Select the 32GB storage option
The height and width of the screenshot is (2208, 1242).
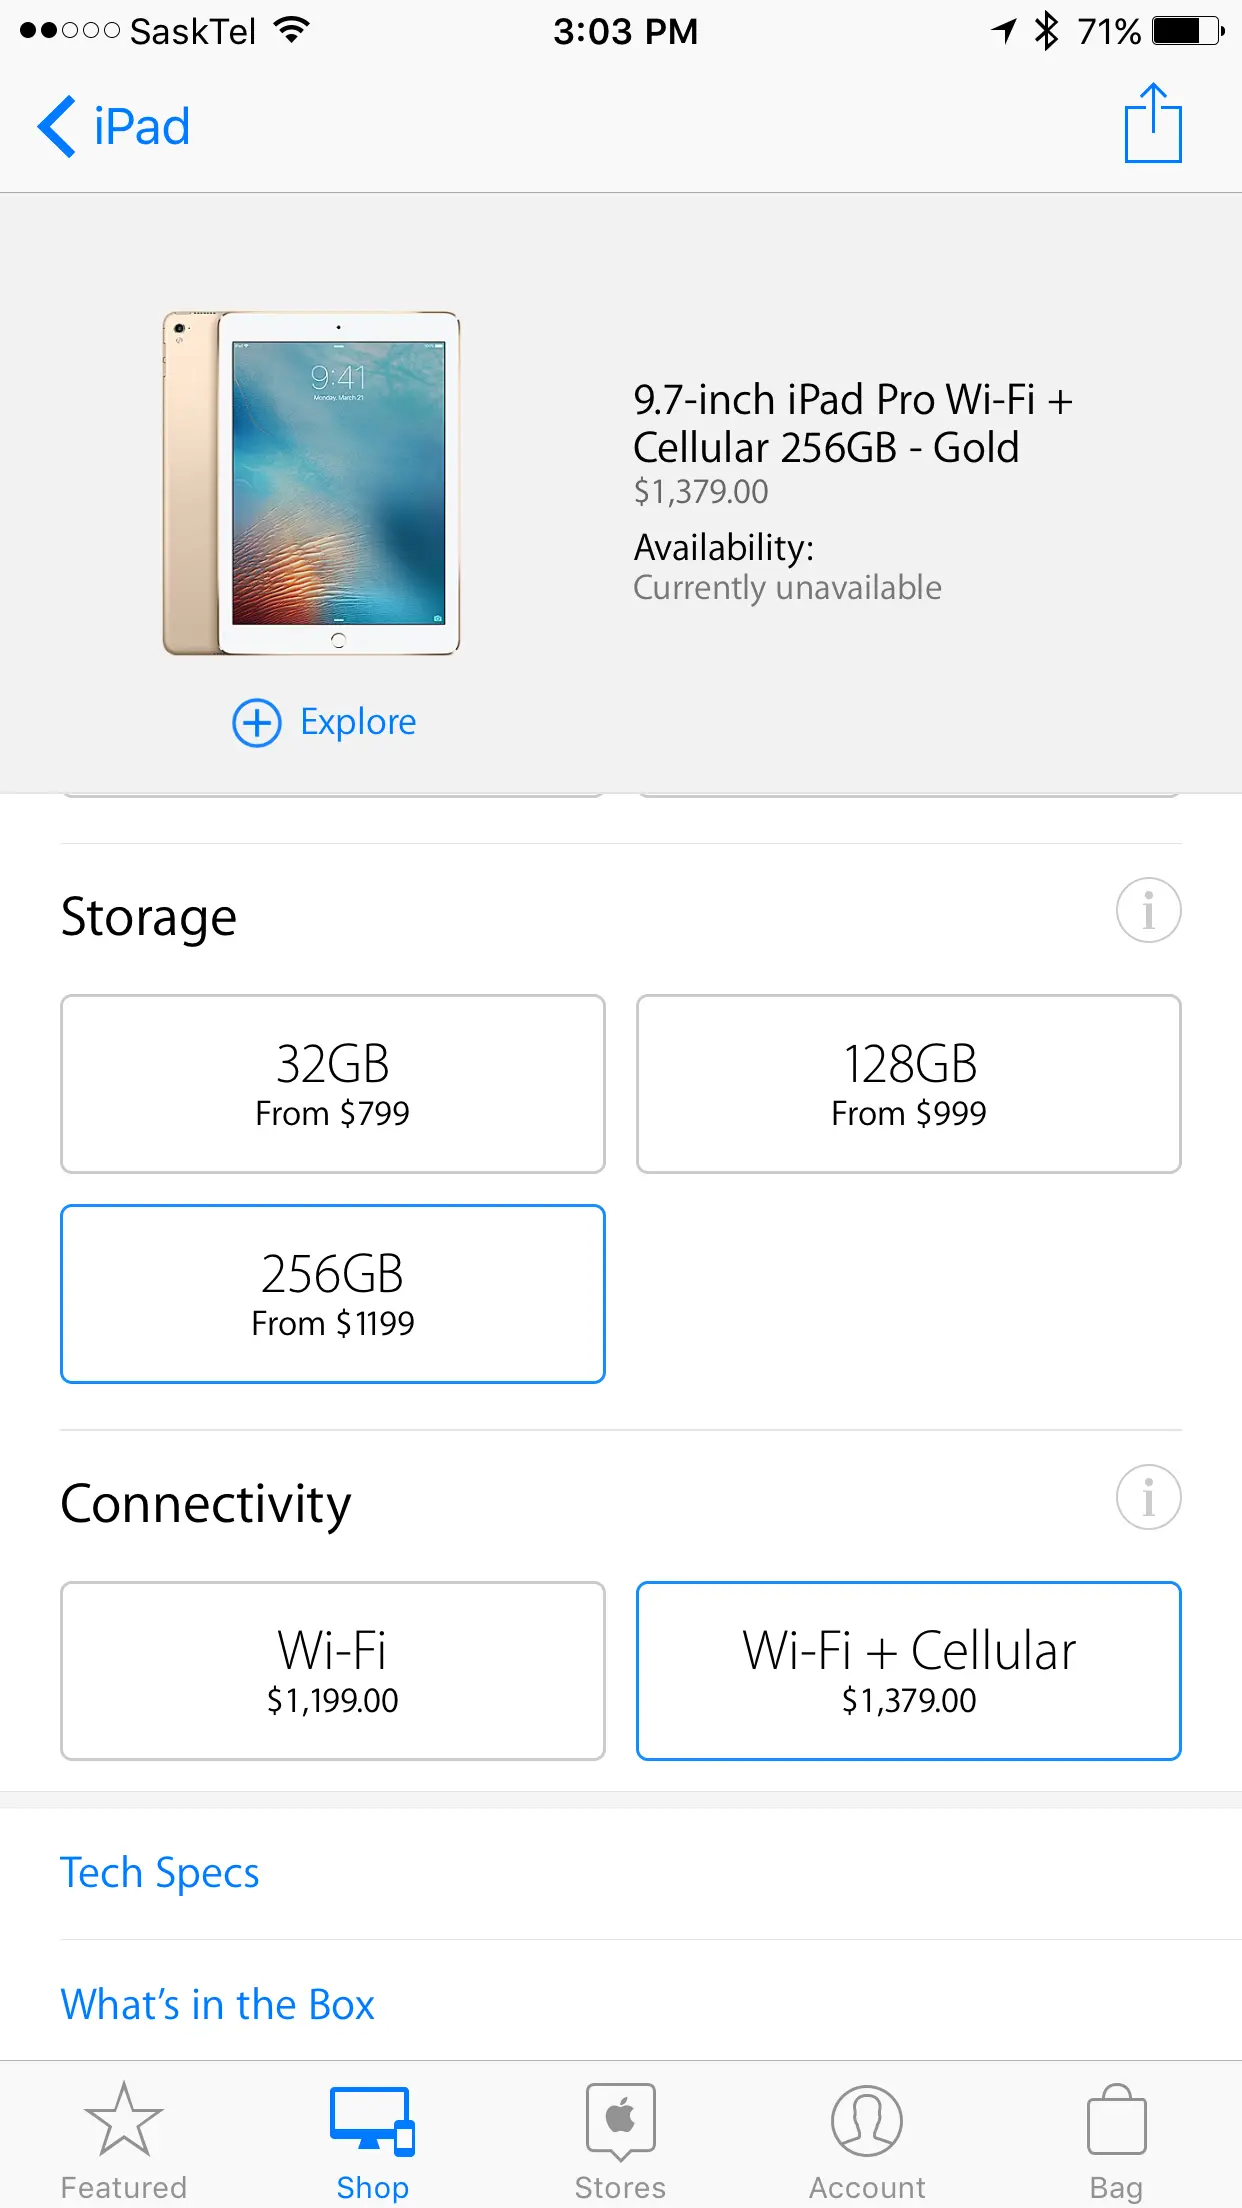point(333,1083)
